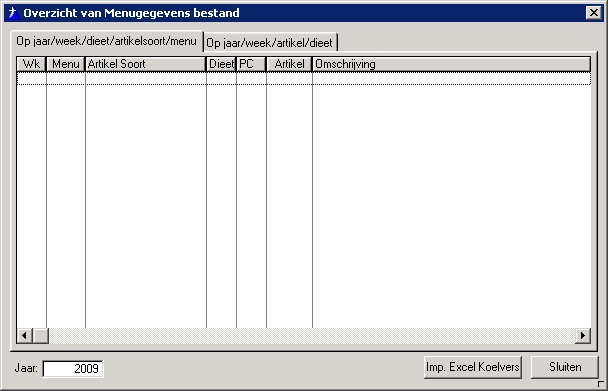
Task: Click the Sluiten button
Action: pos(565,367)
